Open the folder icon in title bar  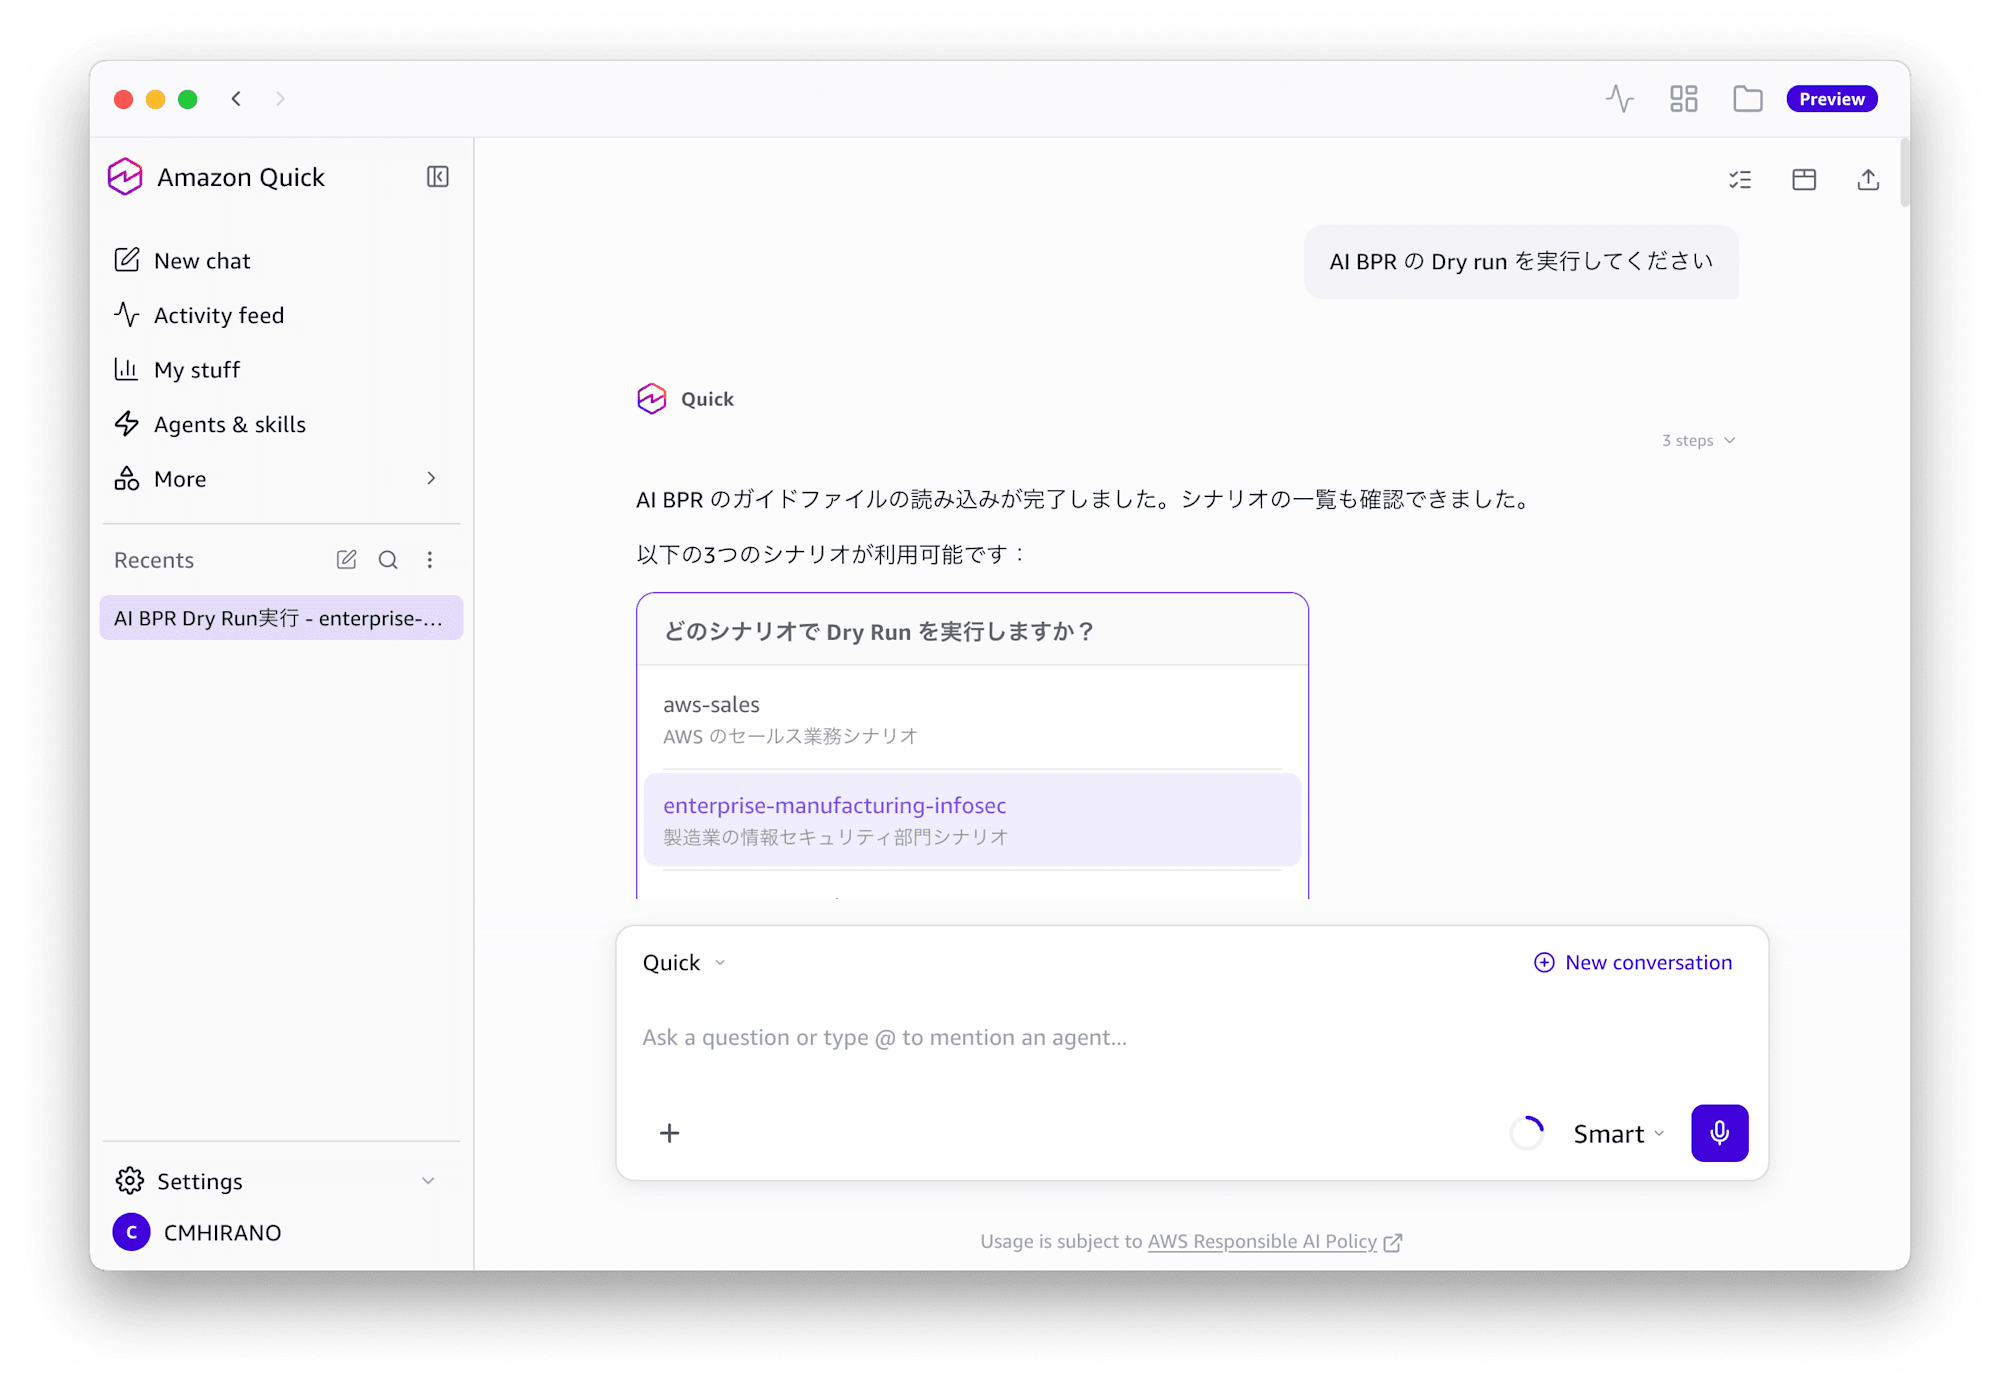(x=1747, y=99)
